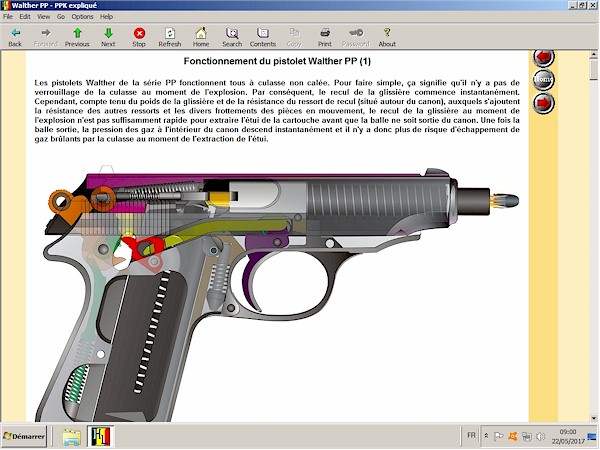Image resolution: width=600 pixels, height=450 pixels.
Task: Click the app icon in the title bar
Action: [x=5, y=5]
